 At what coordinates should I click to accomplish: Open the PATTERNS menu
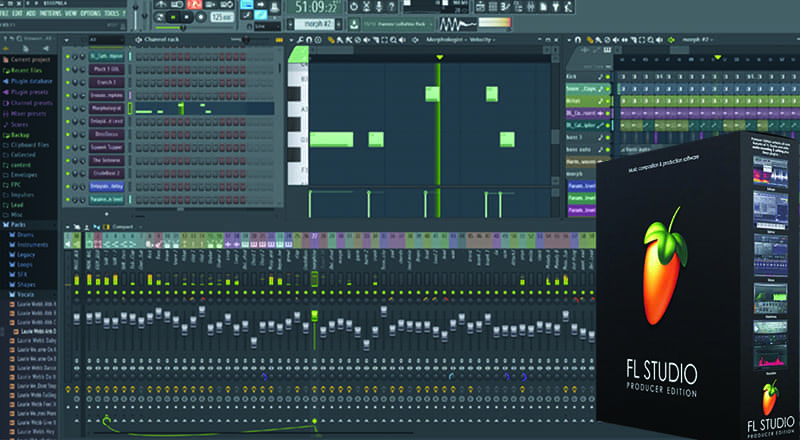[50, 13]
